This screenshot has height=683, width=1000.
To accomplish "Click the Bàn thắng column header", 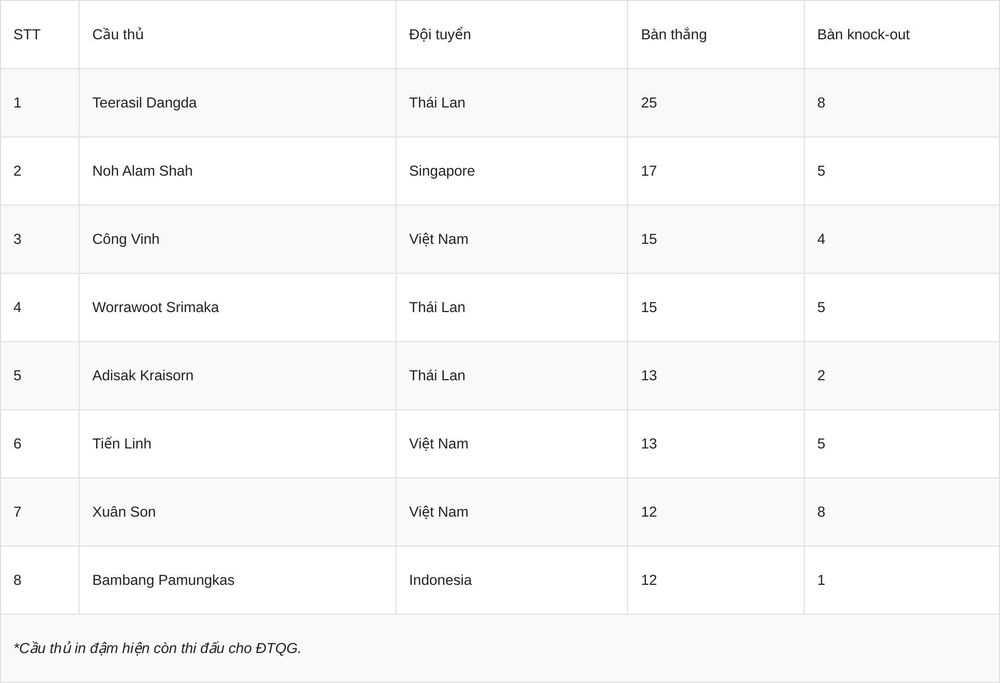I will (x=673, y=34).
